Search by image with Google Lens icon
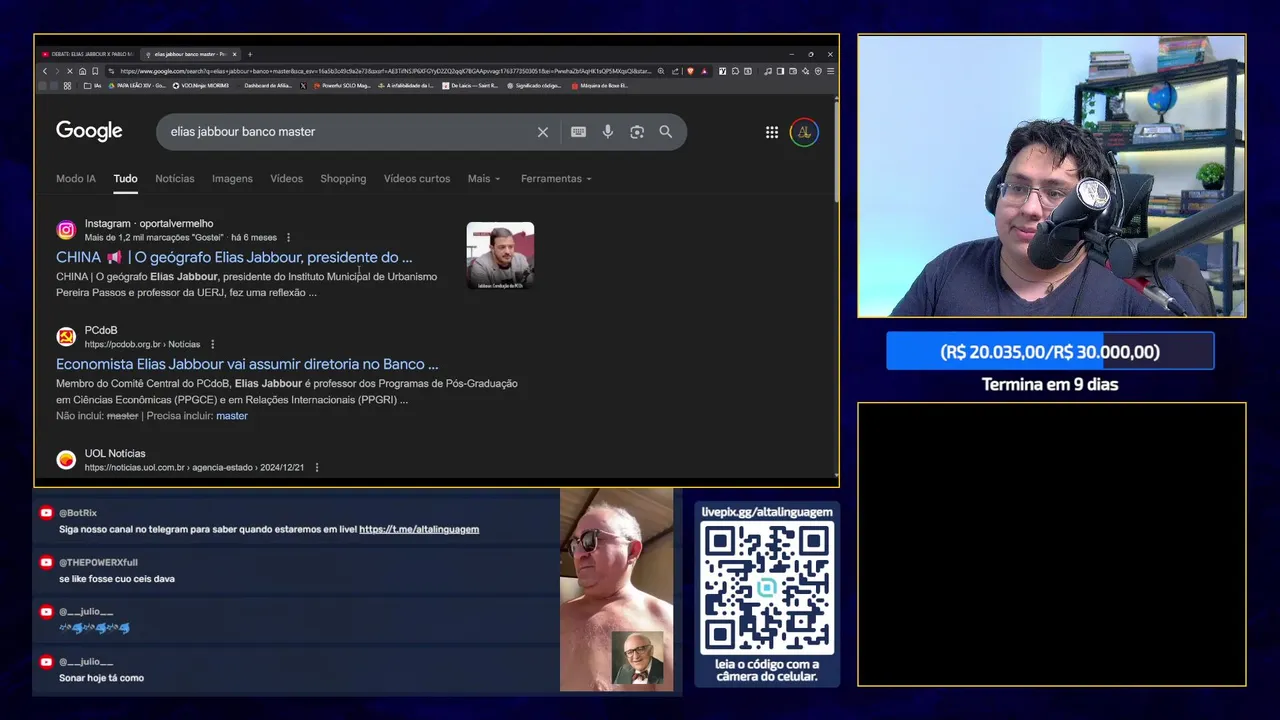The image size is (1280, 720). [x=637, y=132]
